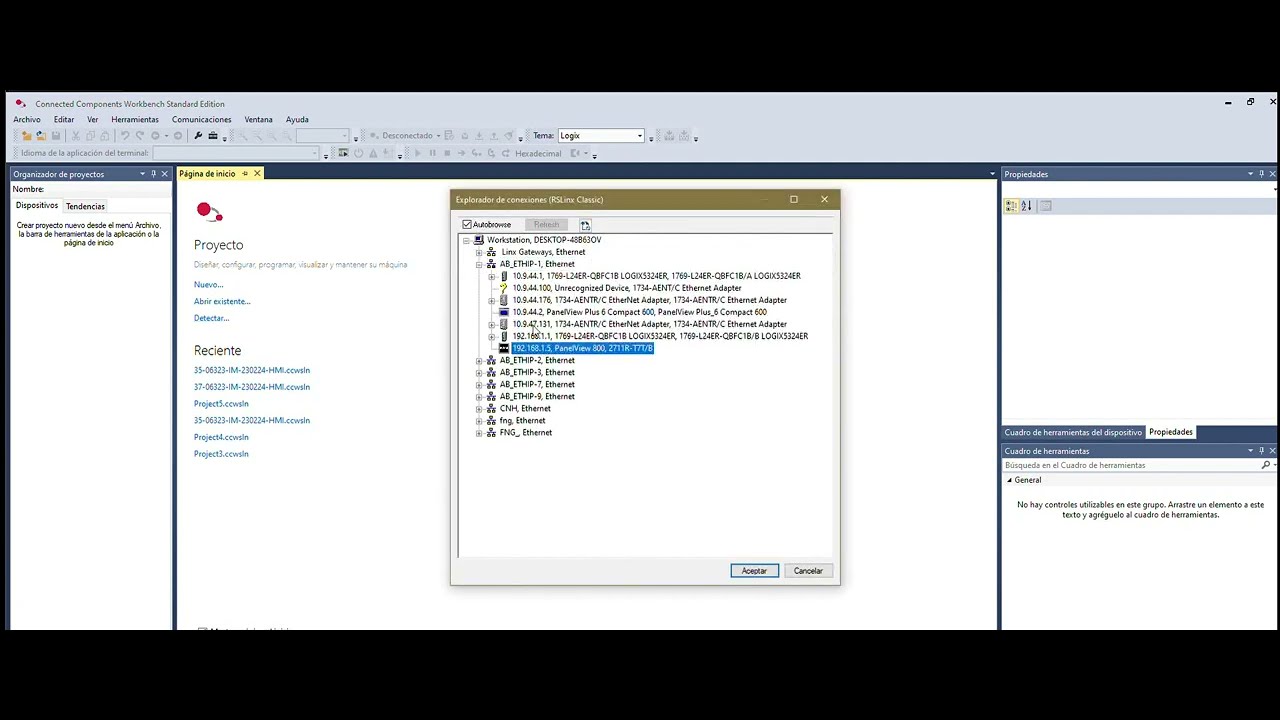The height and width of the screenshot is (720, 1280).
Task: Maximize the Explorador de conexiones dialog
Action: [794, 199]
